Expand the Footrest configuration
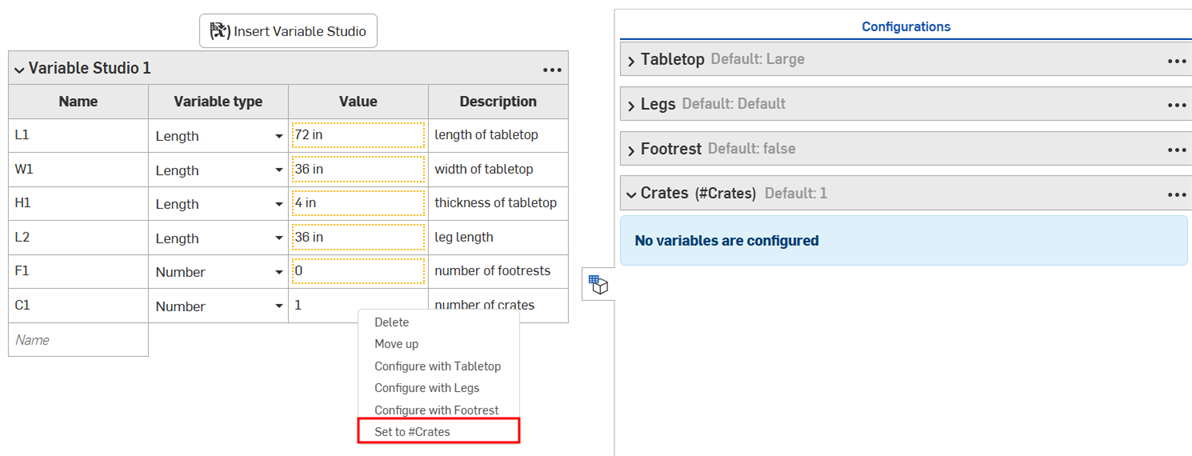 click(631, 150)
